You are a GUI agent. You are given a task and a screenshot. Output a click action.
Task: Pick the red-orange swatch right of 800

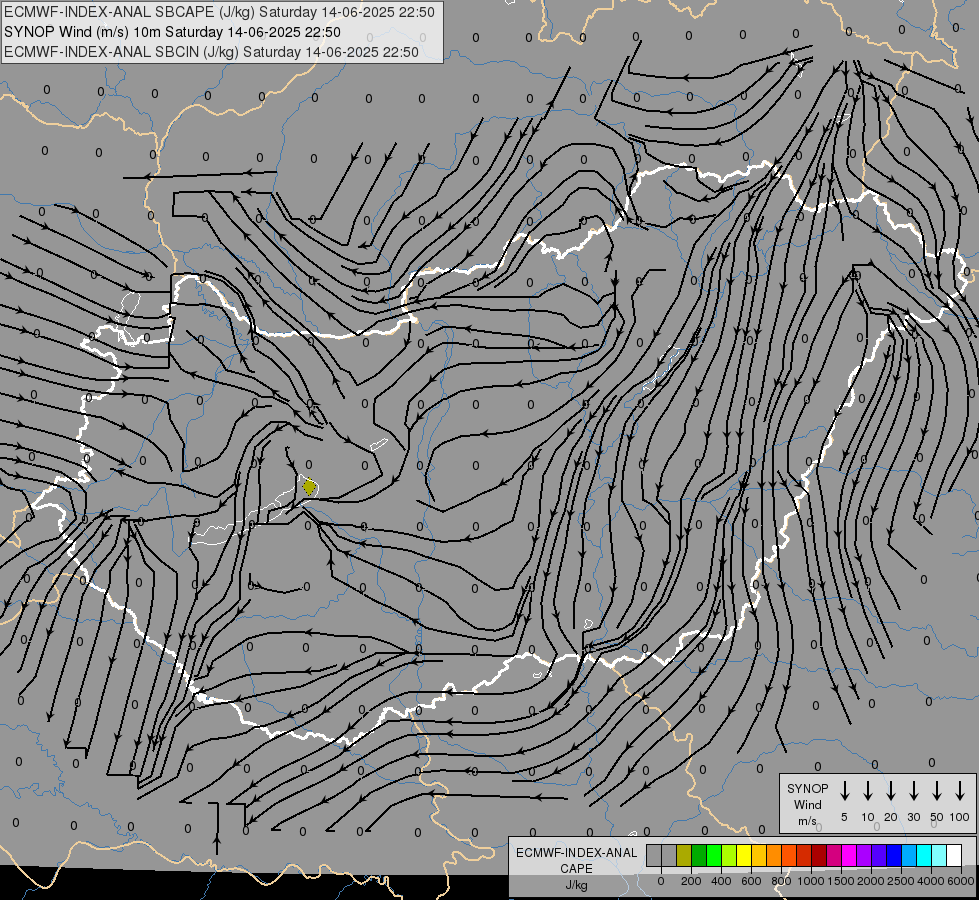789,855
